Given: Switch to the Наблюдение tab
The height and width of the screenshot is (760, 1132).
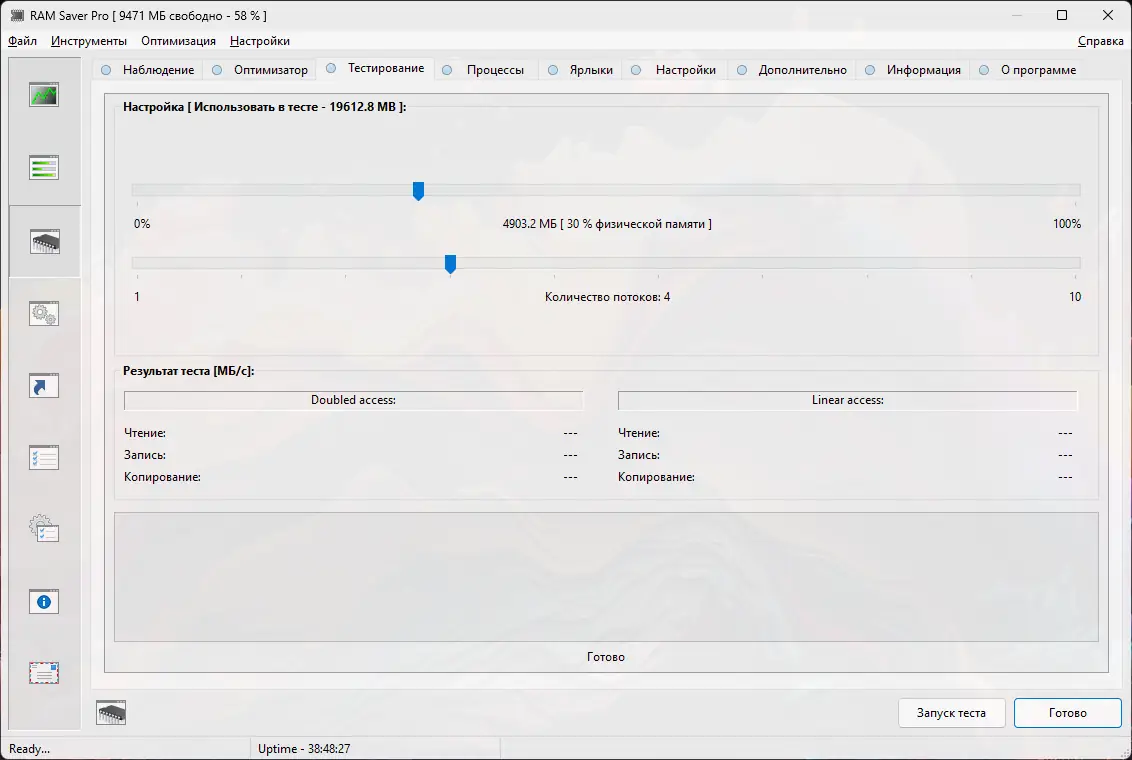Looking at the screenshot, I should pos(149,69).
